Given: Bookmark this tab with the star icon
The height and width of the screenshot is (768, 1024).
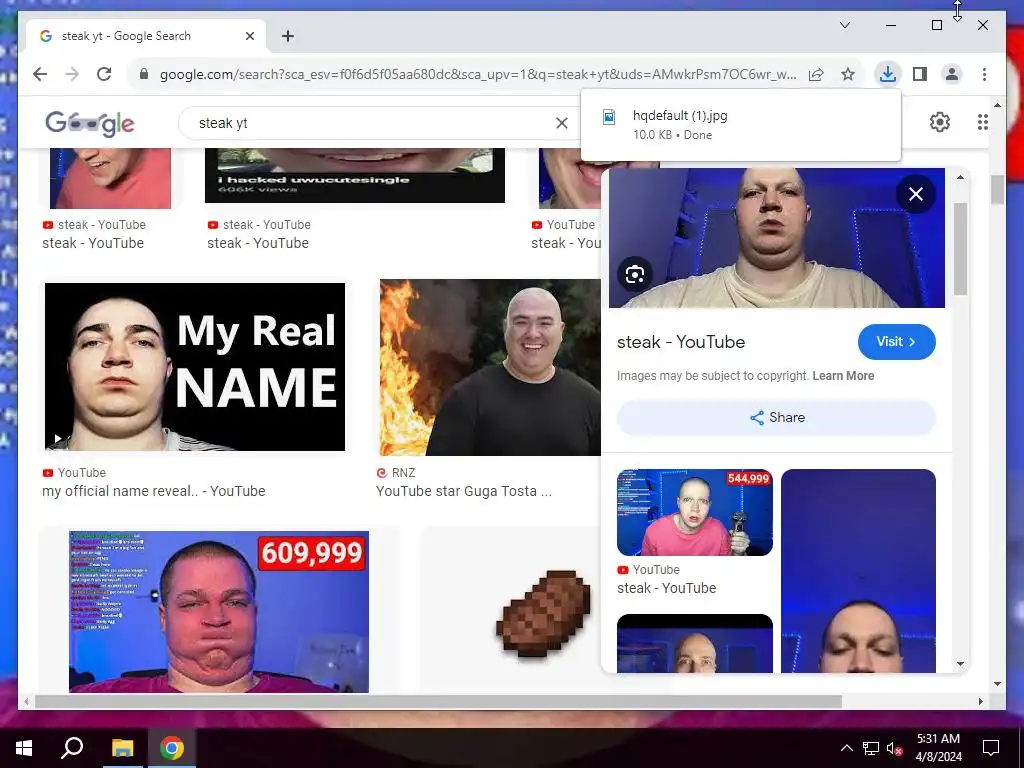Looking at the screenshot, I should point(848,74).
